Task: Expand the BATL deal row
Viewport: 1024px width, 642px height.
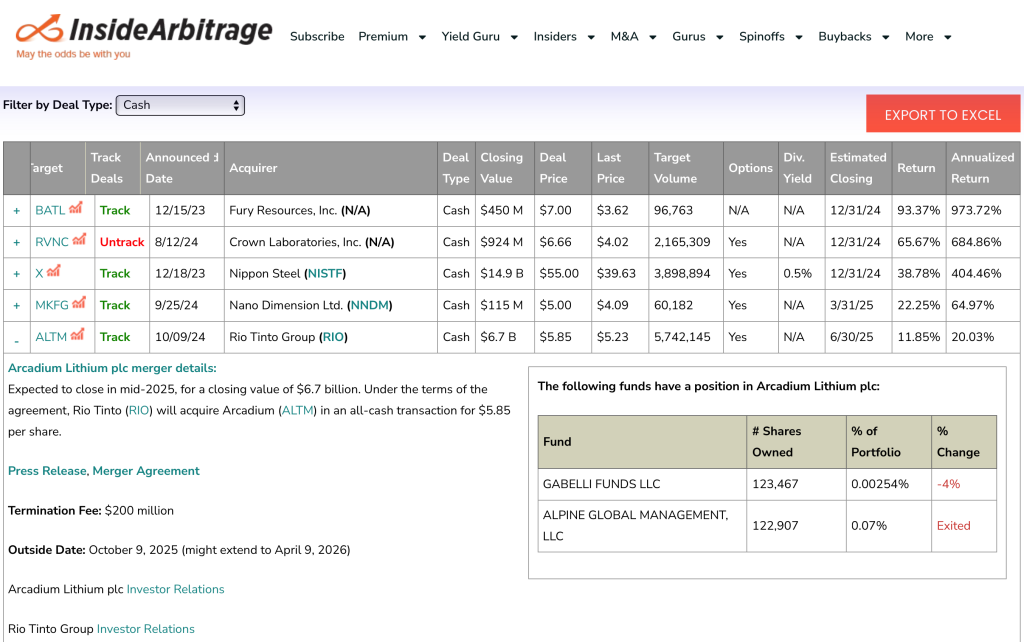Action: click(x=16, y=211)
